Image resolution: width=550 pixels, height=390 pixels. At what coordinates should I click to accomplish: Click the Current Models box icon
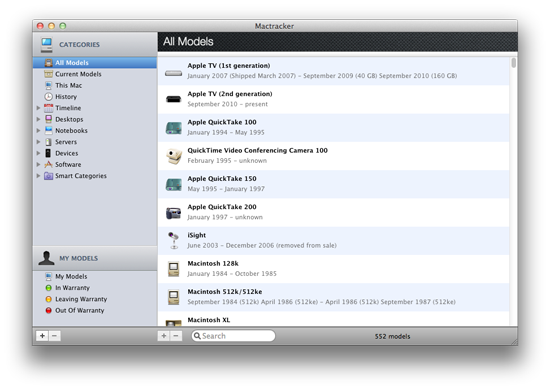point(48,74)
